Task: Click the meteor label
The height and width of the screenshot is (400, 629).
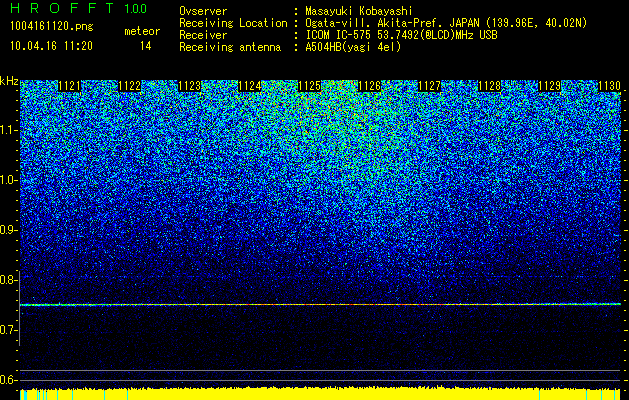Action: click(142, 31)
